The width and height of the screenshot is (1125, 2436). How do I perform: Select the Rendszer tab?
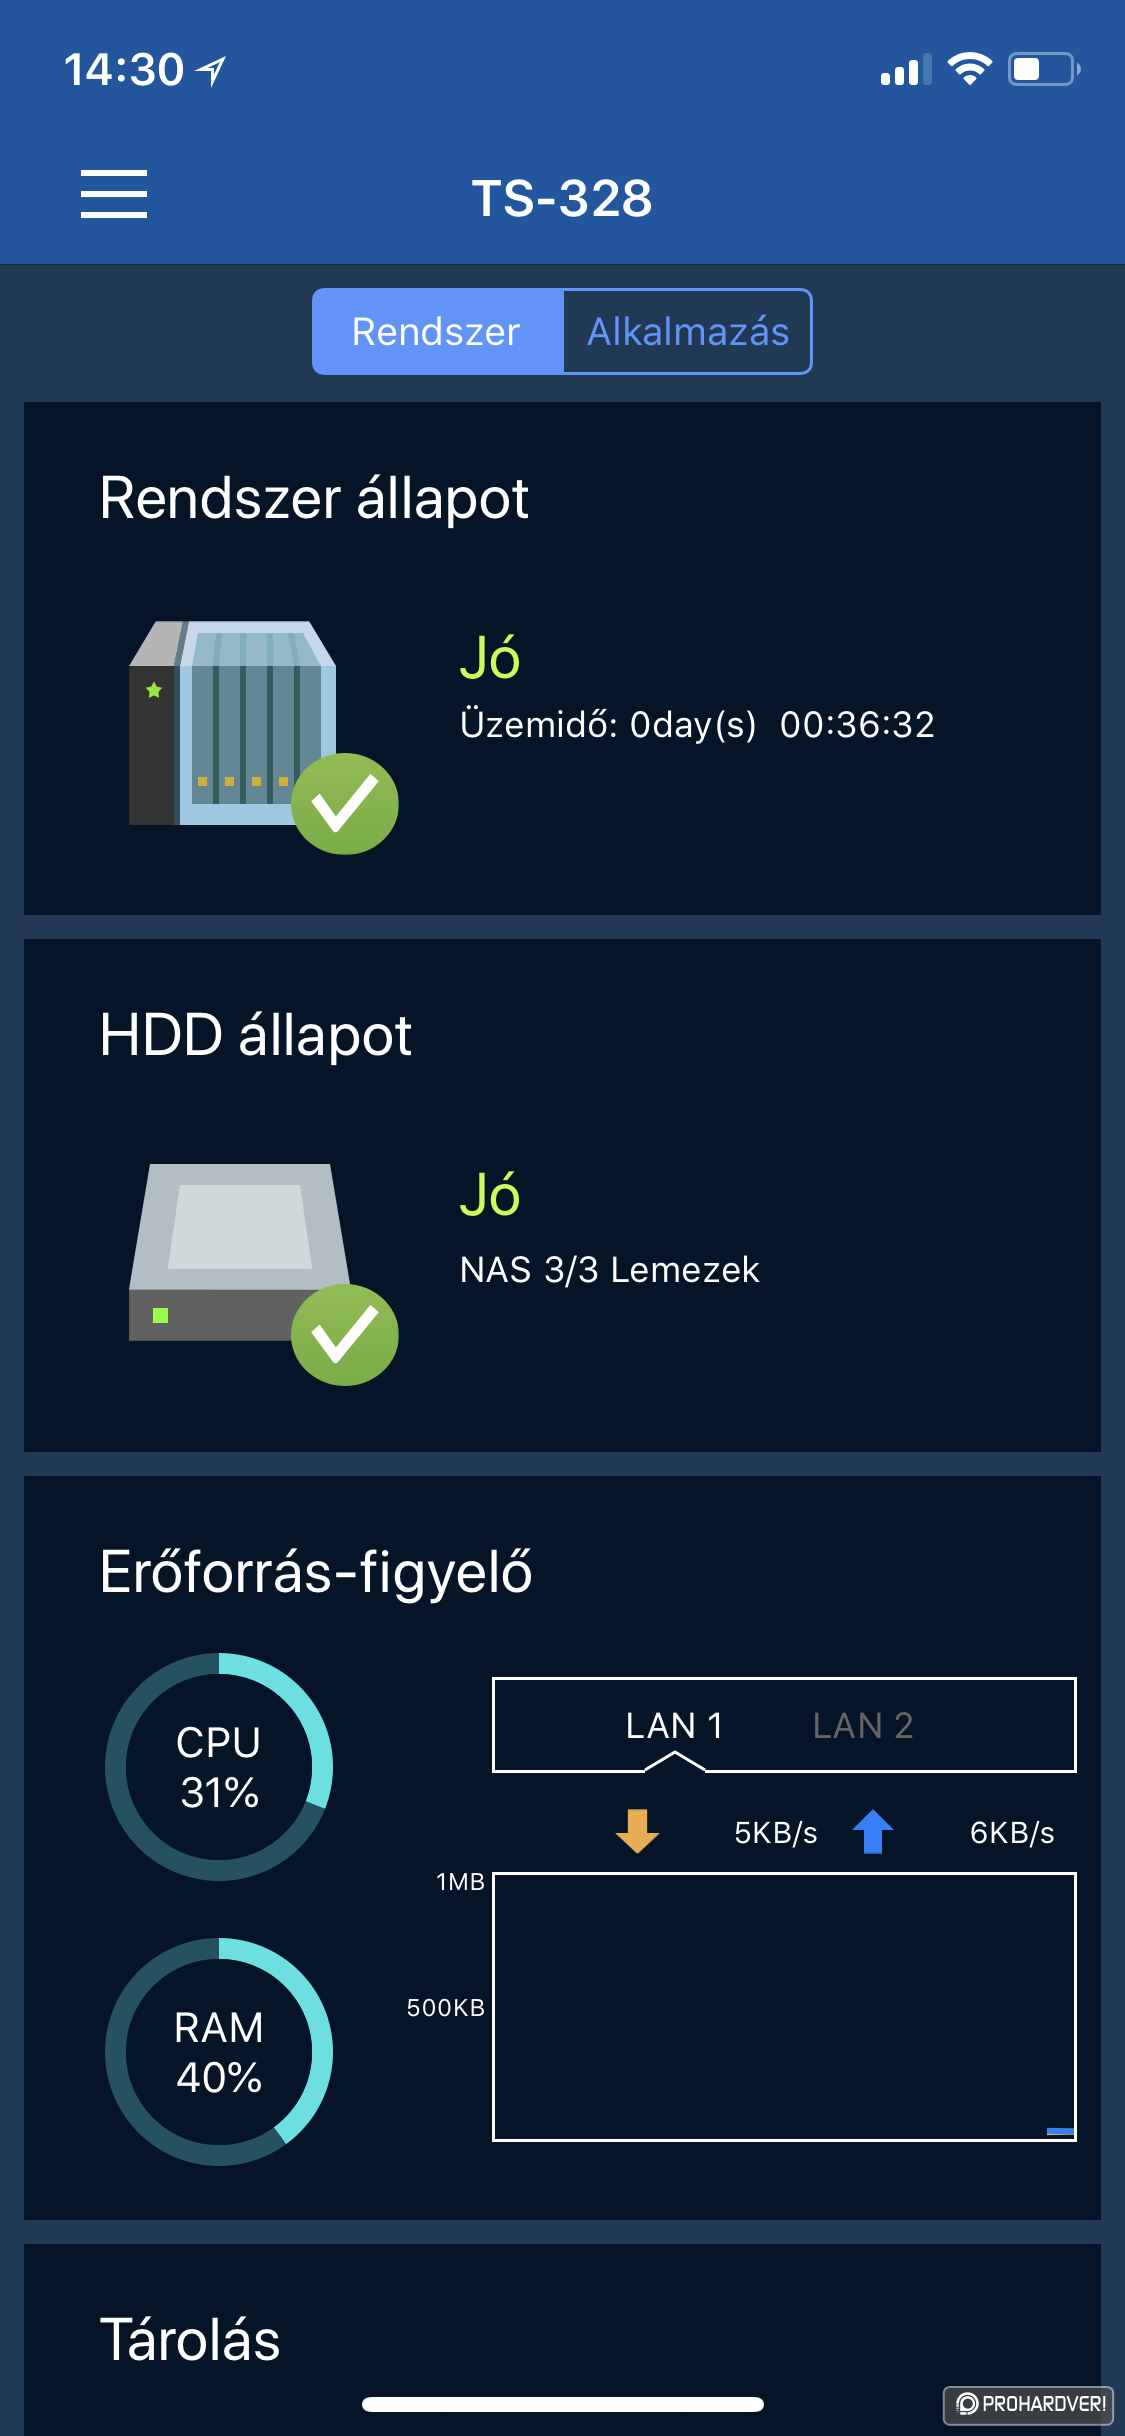(x=437, y=332)
